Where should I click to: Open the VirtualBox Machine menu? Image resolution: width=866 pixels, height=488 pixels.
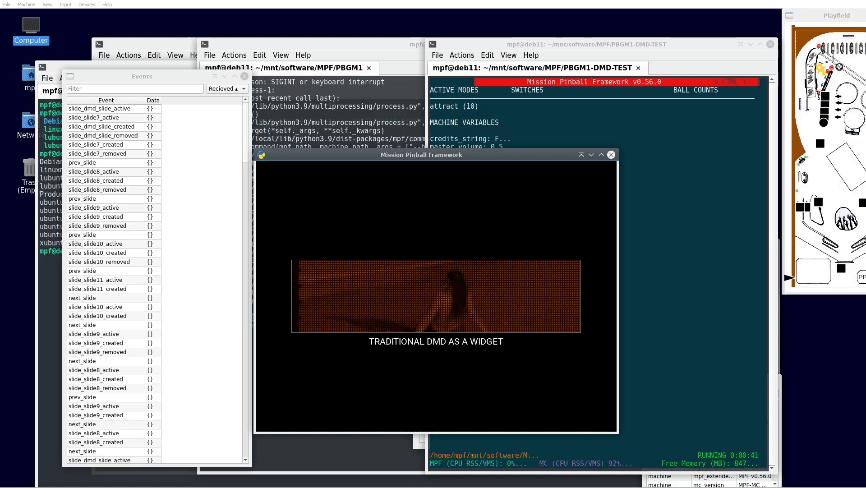coord(26,4)
